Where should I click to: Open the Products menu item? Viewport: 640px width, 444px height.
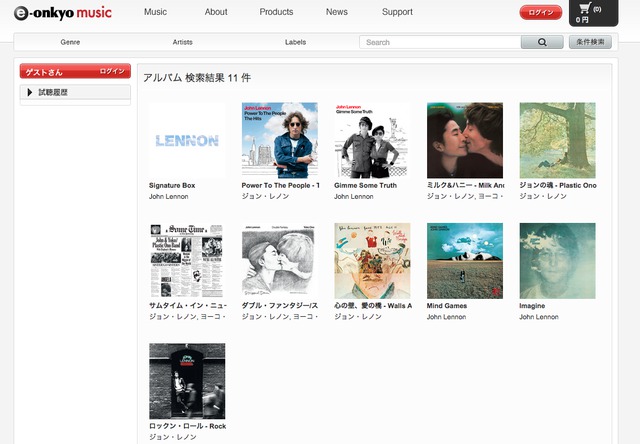tap(276, 12)
